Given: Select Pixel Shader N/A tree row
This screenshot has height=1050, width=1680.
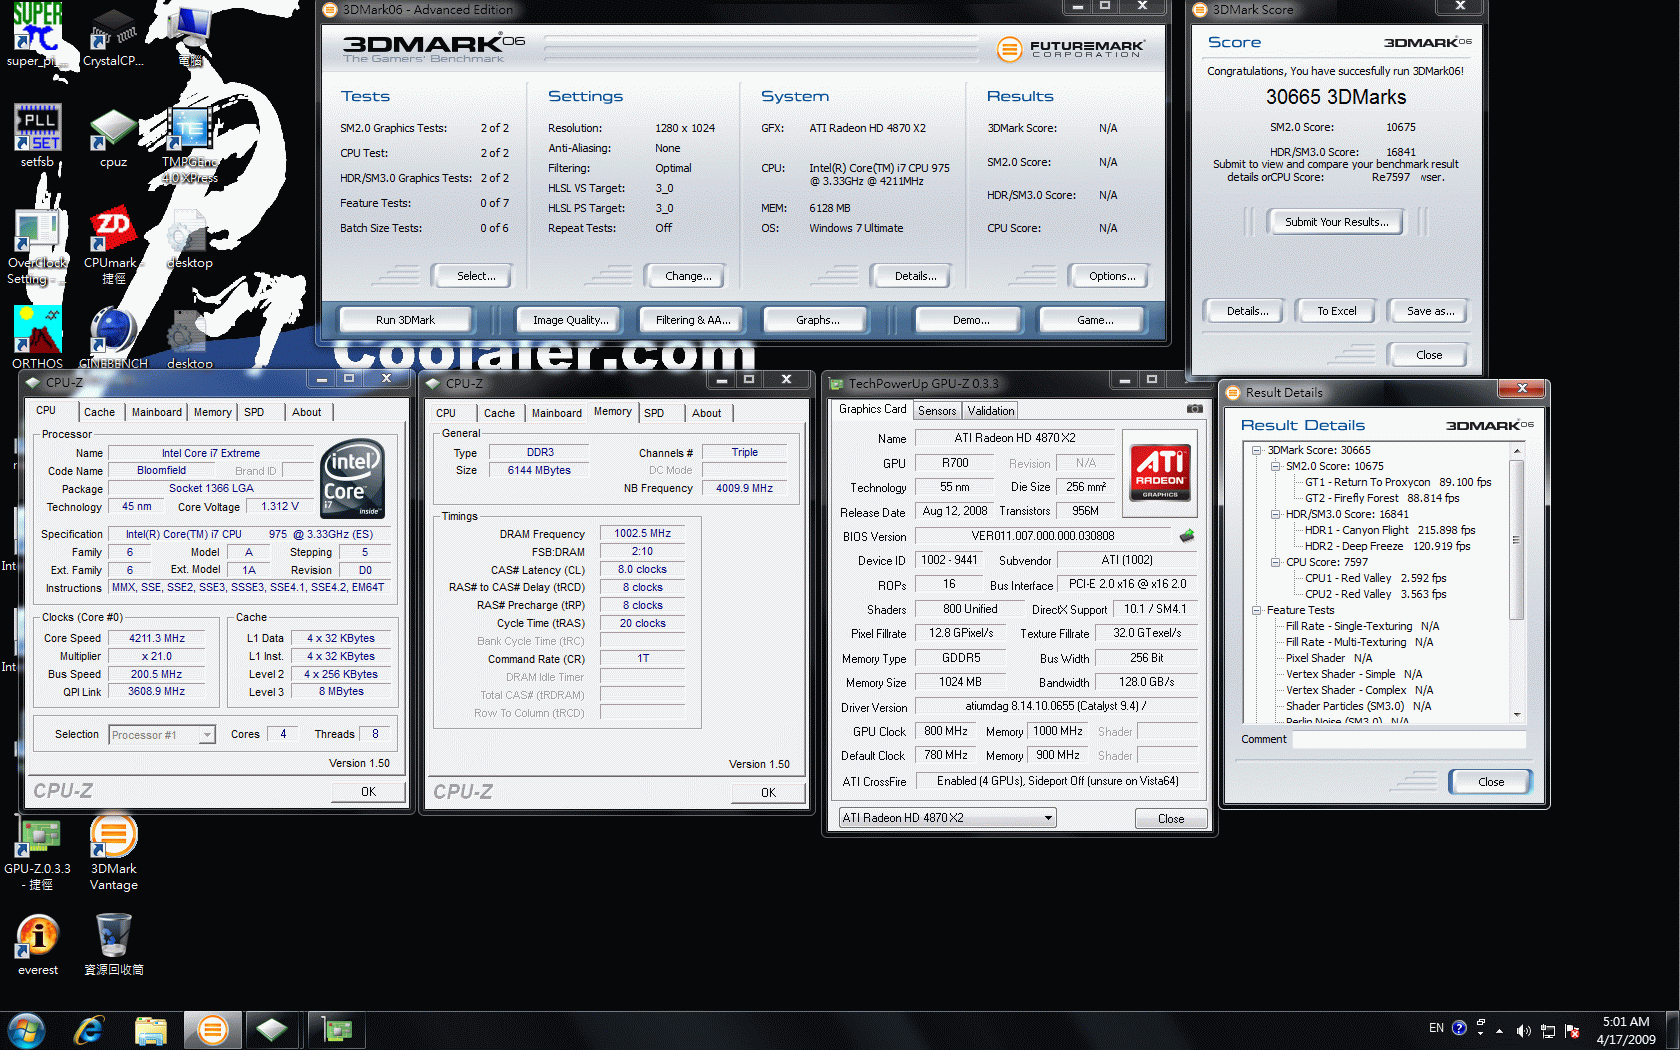Looking at the screenshot, I should (x=1328, y=658).
